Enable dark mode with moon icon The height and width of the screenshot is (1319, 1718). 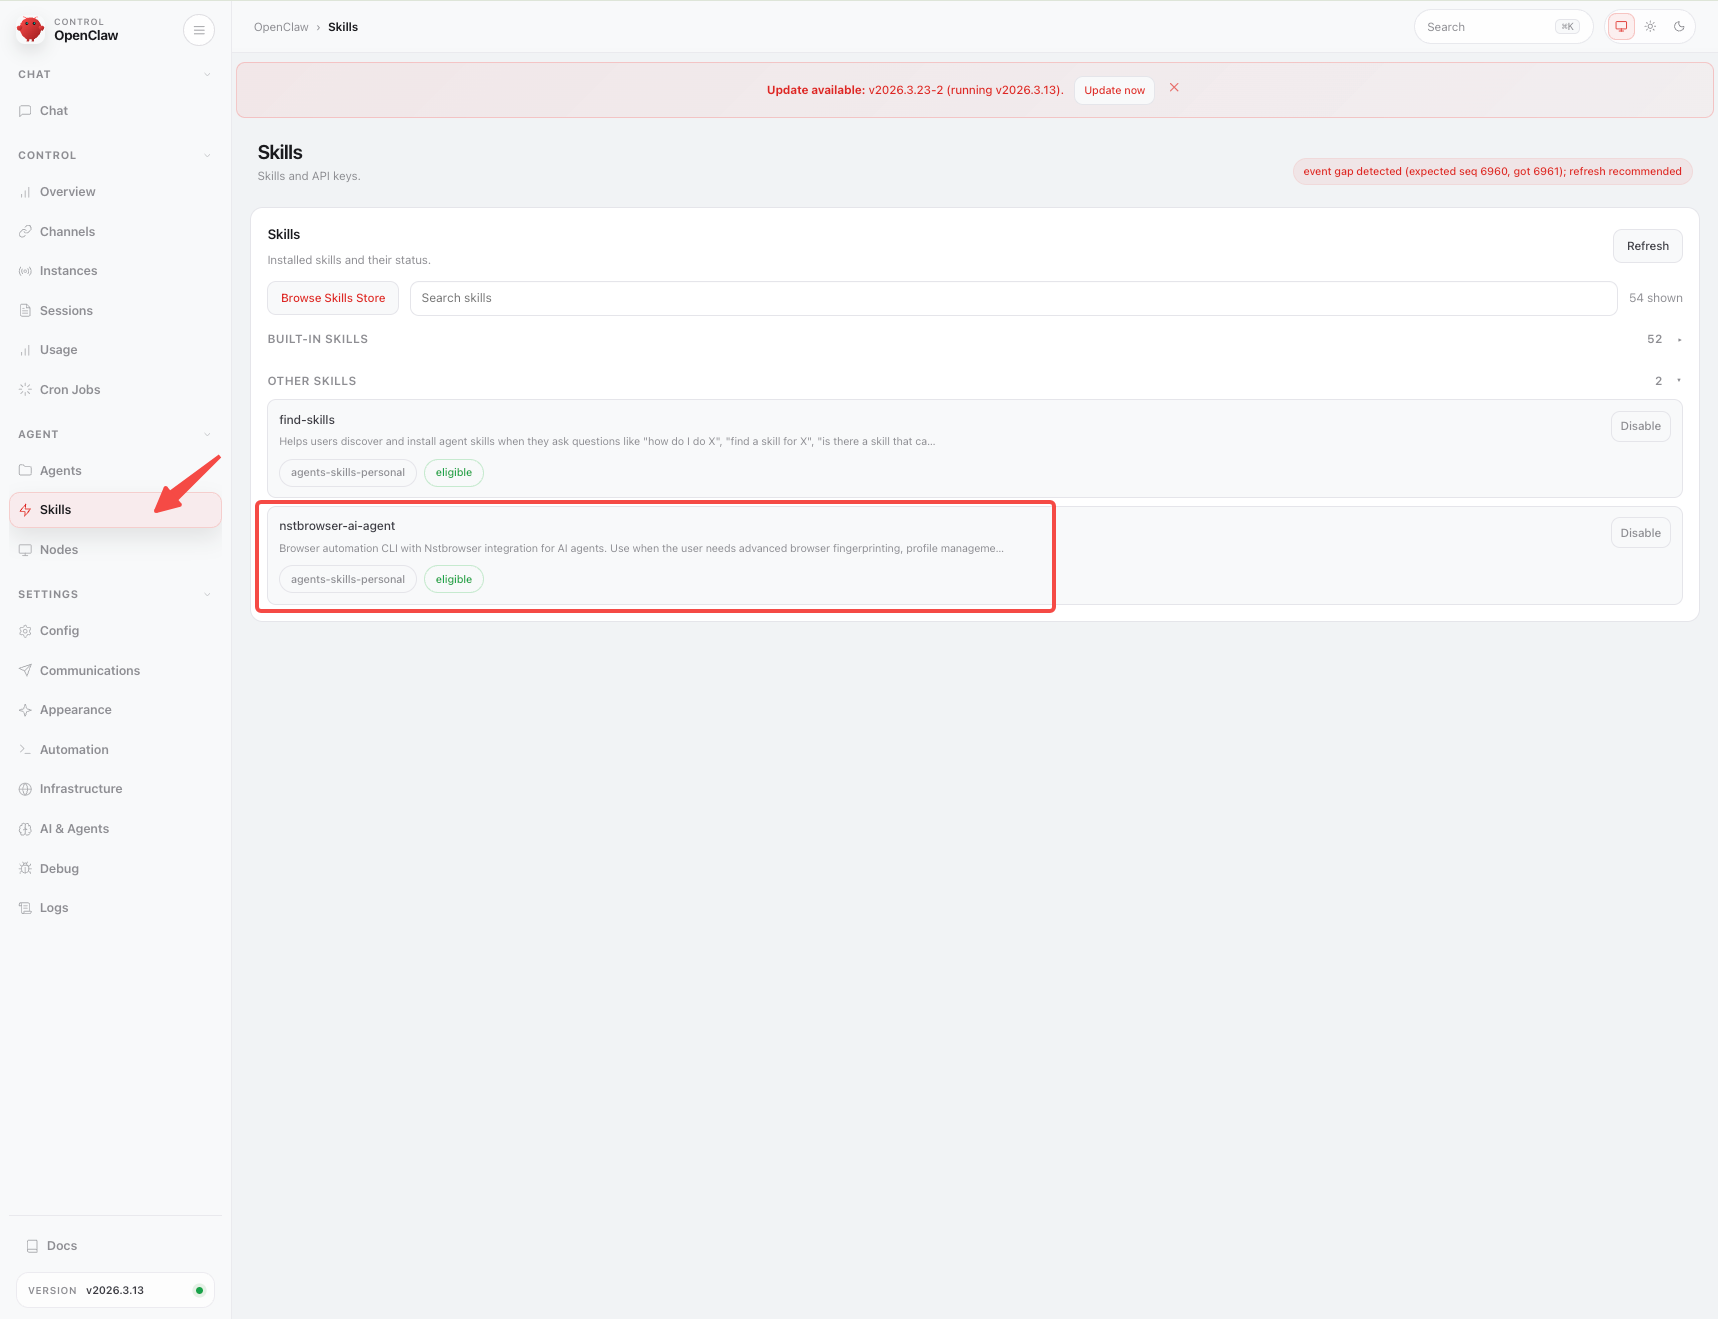(1679, 26)
